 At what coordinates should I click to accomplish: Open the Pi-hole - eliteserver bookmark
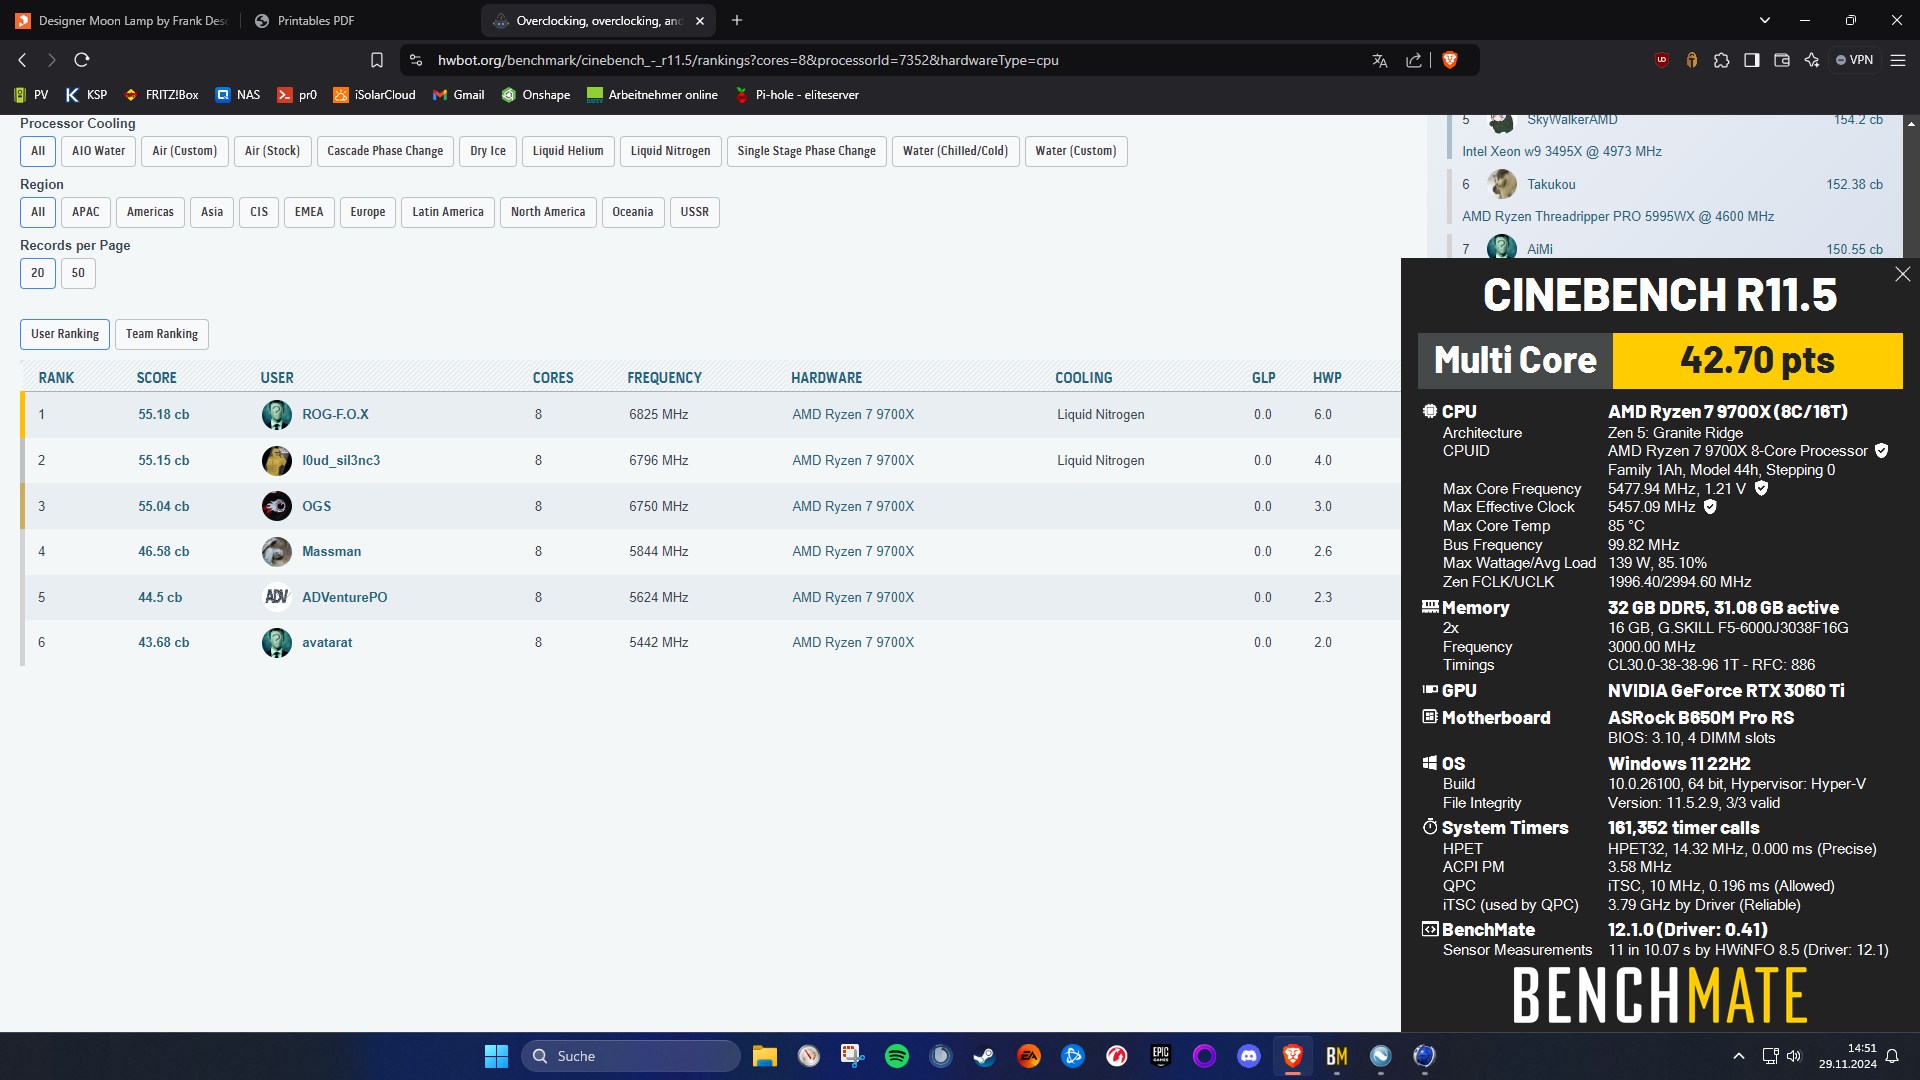[796, 95]
